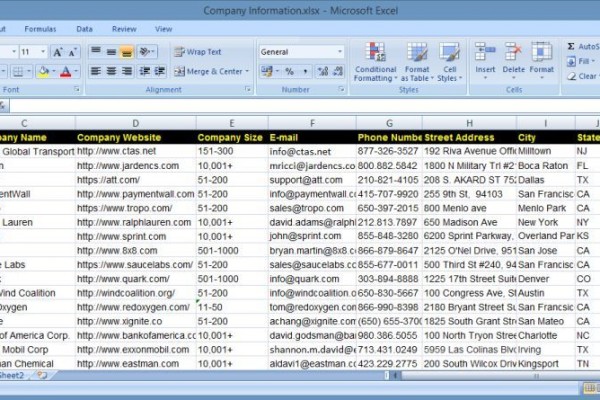Open the Font dialog launcher
This screenshot has width=600, height=400.
point(77,90)
